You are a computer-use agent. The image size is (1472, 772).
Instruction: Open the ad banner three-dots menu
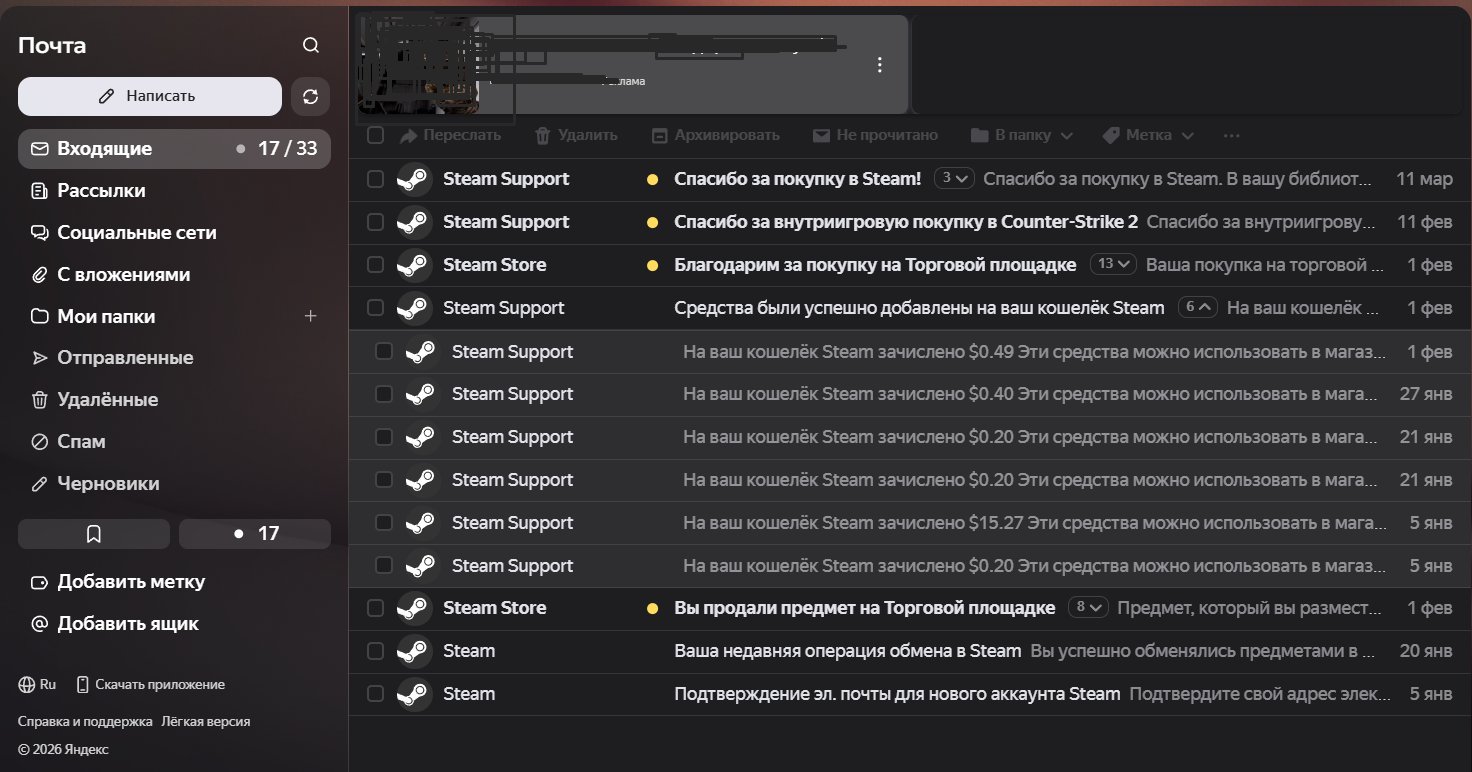pos(880,65)
